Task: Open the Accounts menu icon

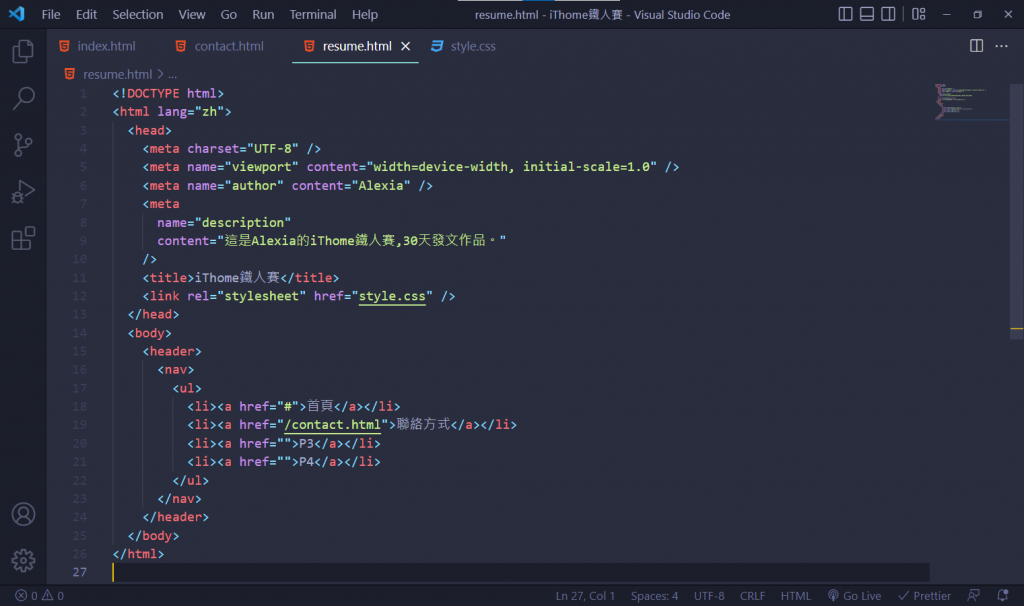Action: point(23,515)
